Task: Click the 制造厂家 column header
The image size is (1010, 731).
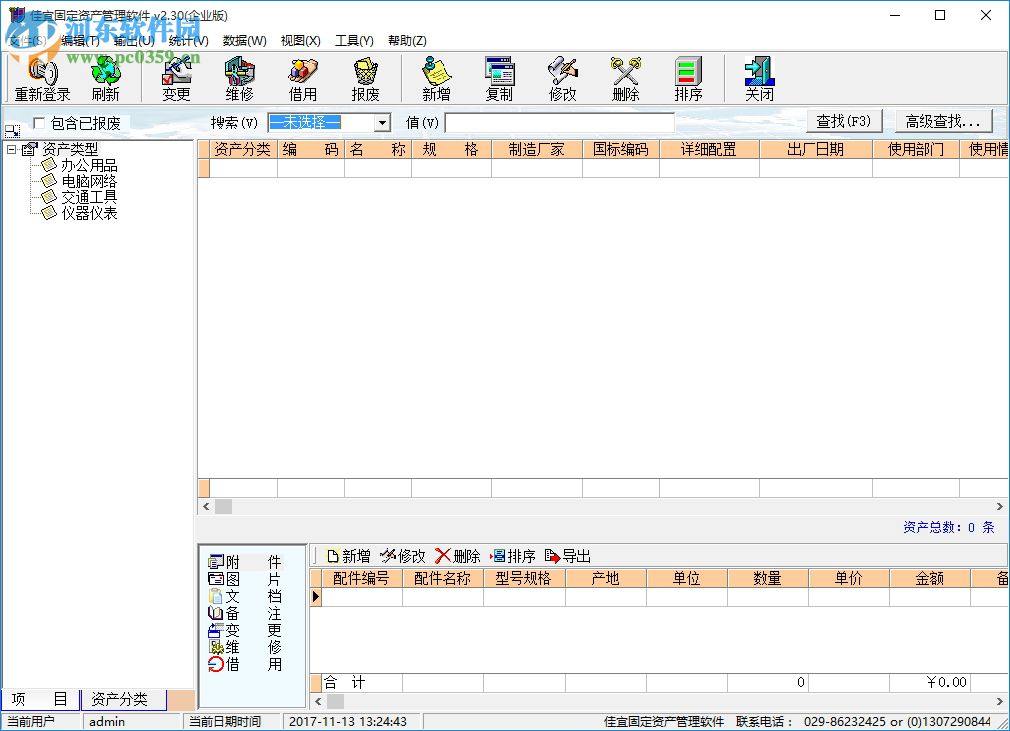Action: pos(537,149)
